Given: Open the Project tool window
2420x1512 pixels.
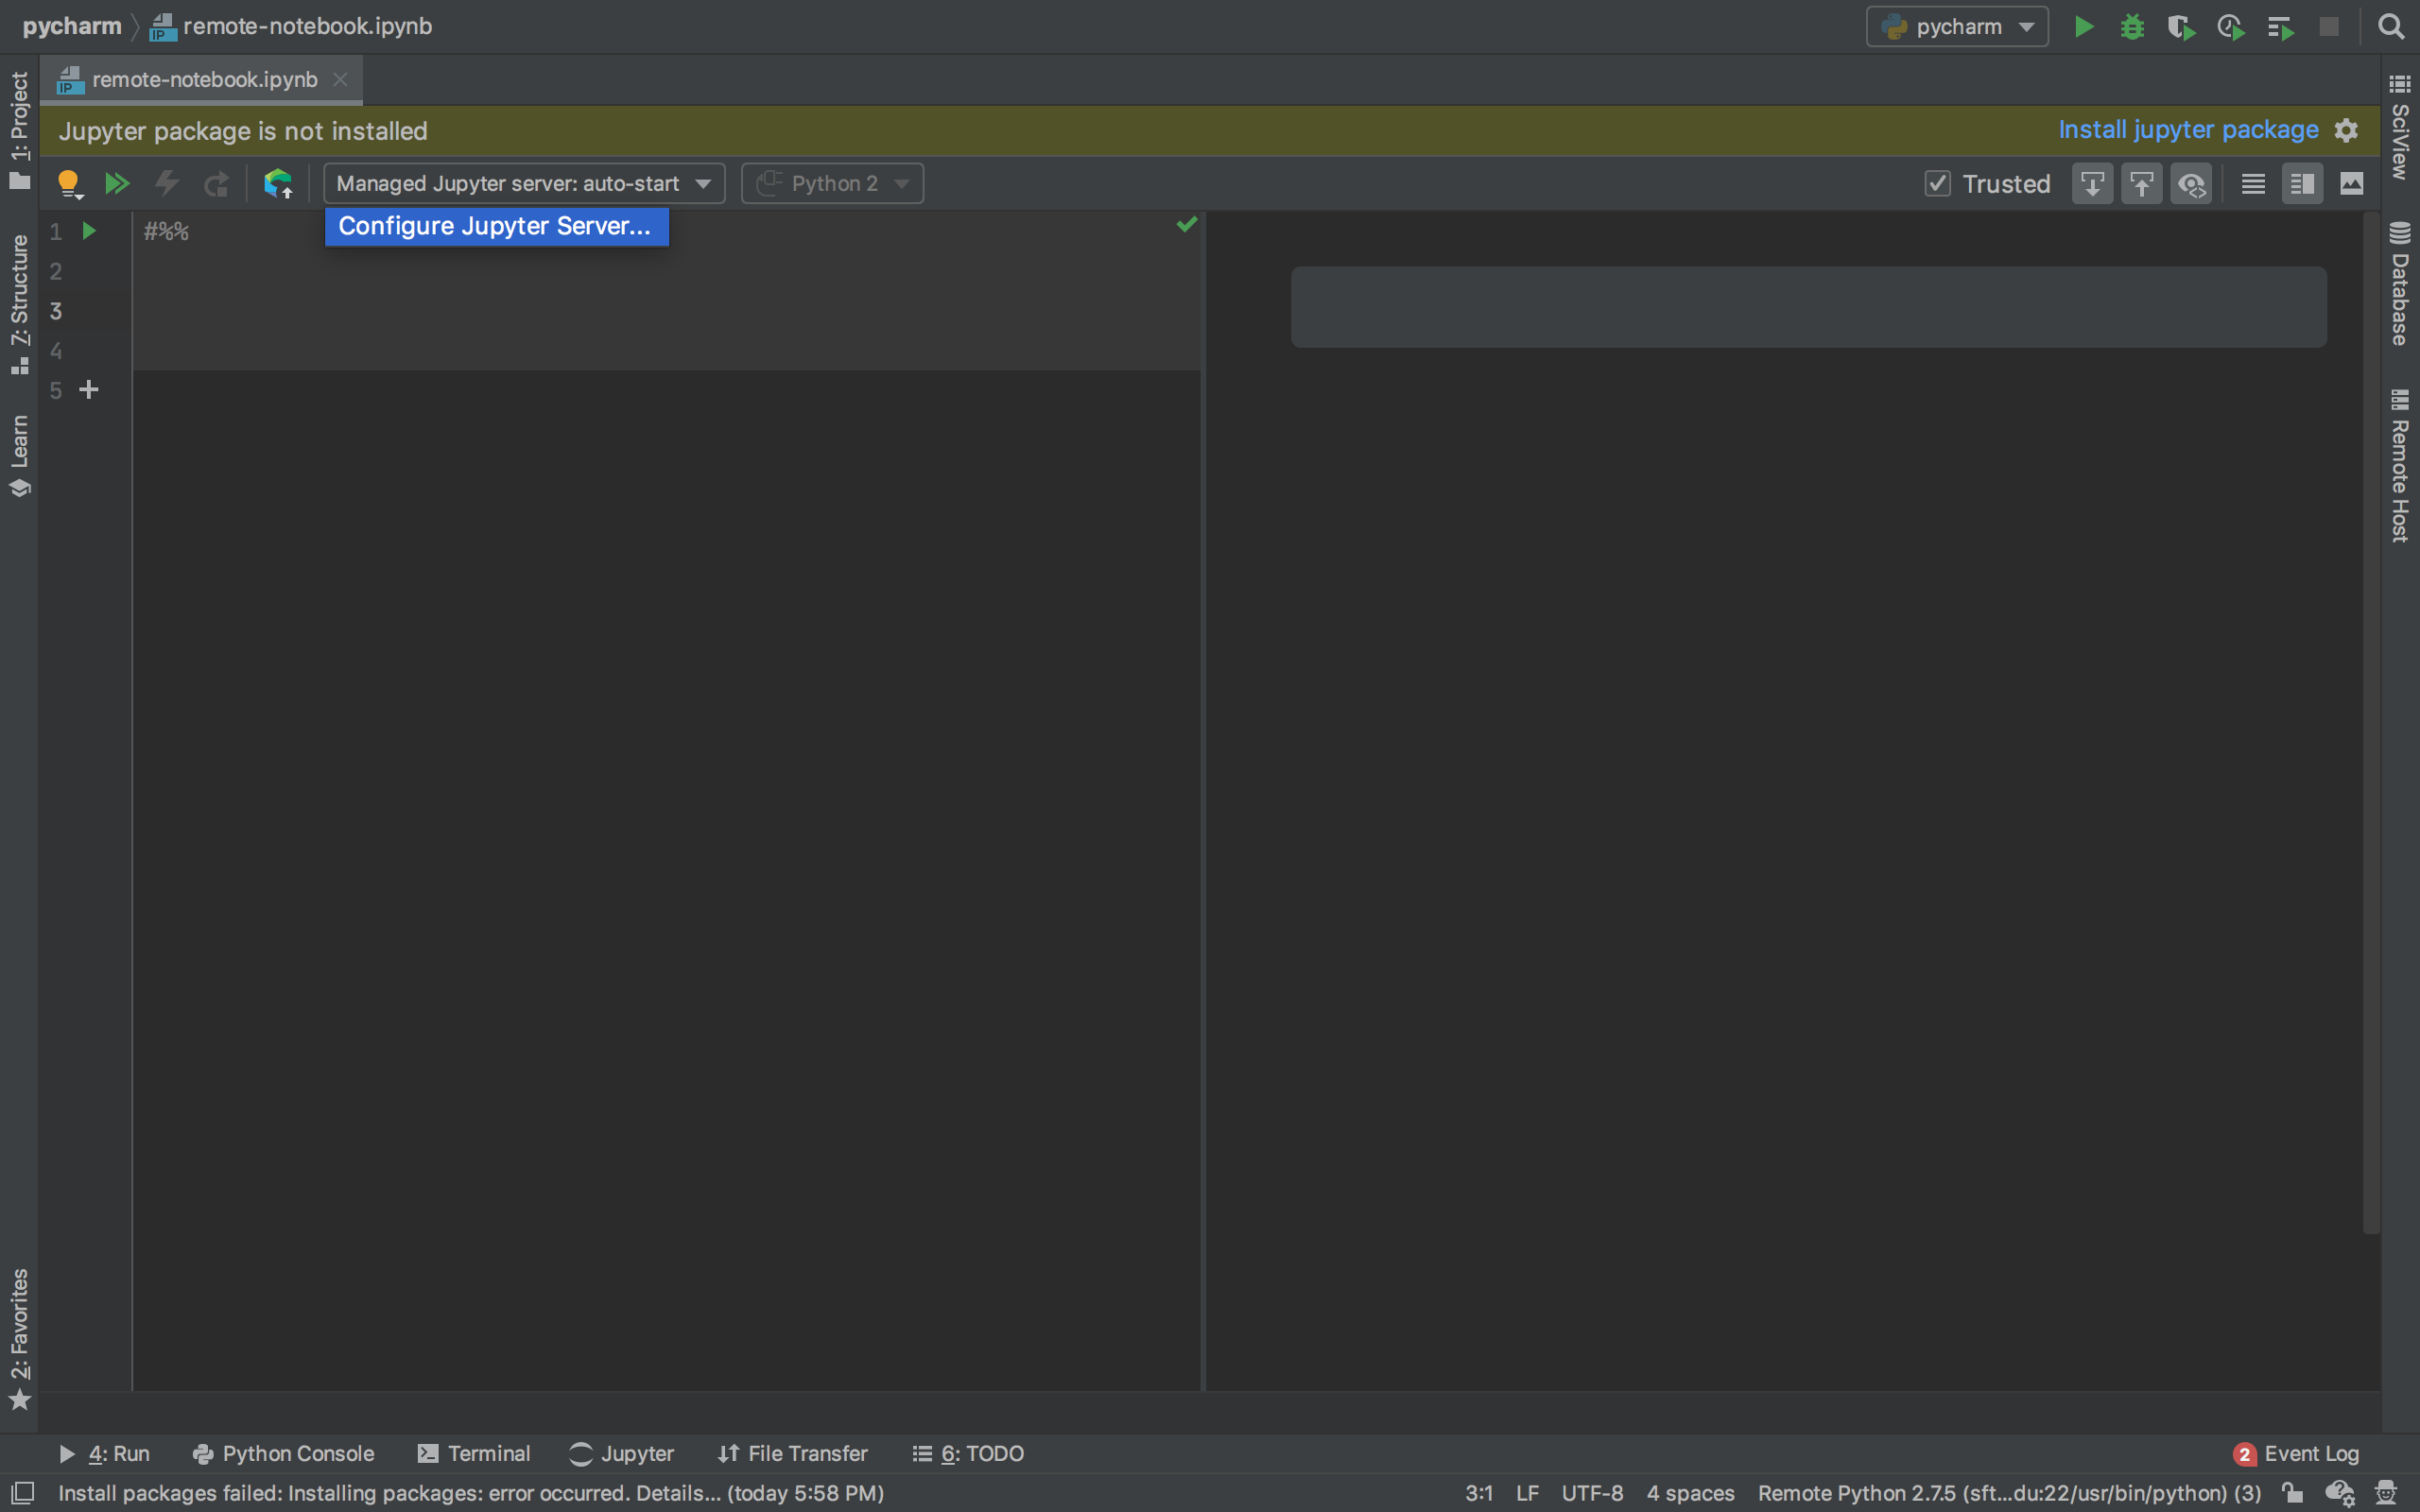Looking at the screenshot, I should tap(19, 130).
